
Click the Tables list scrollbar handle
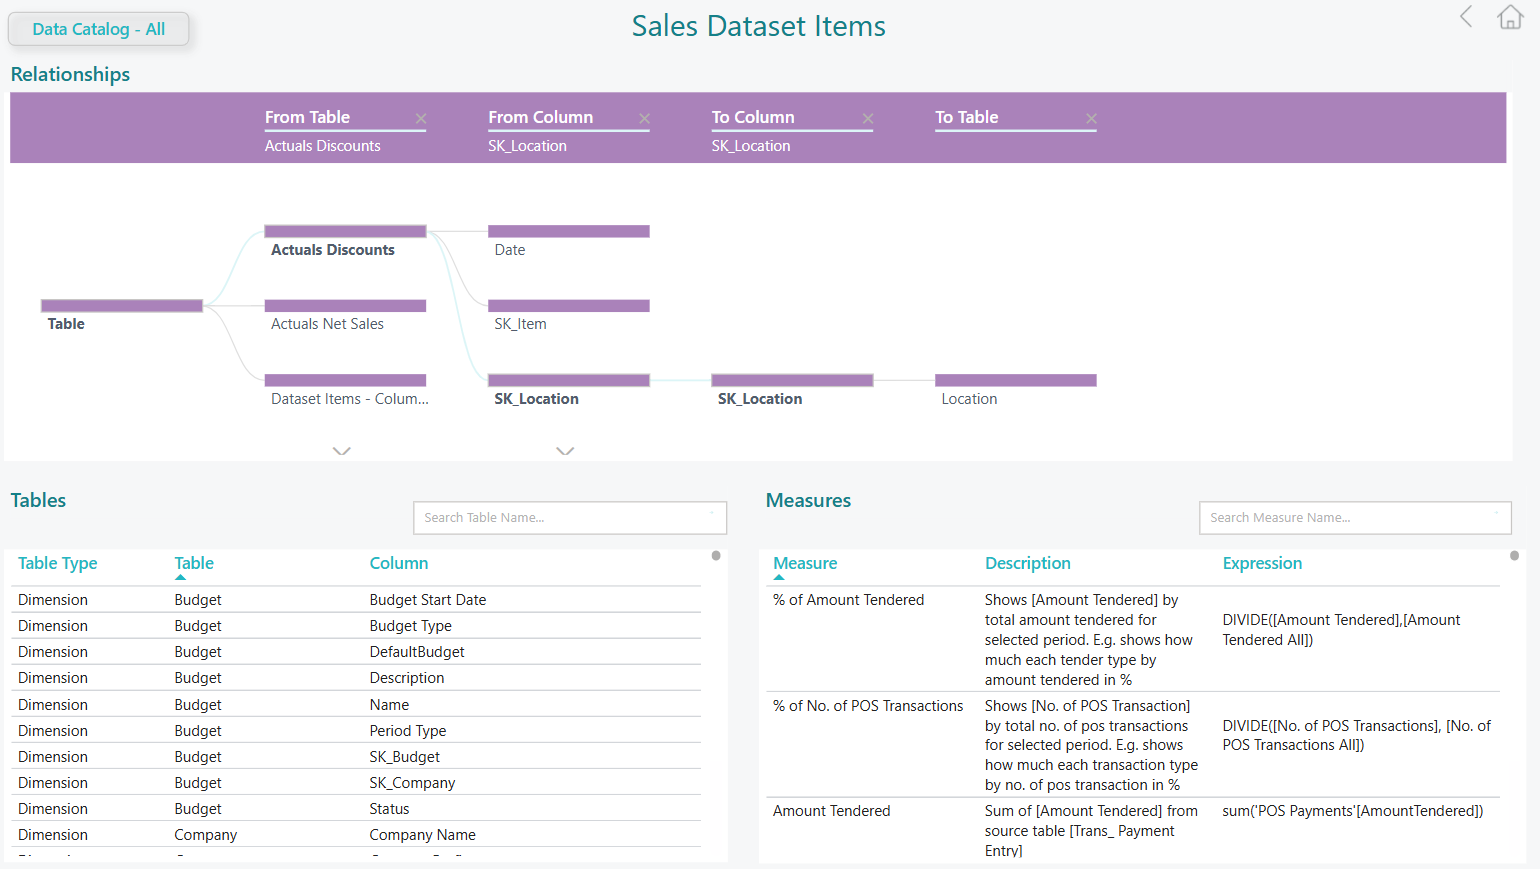click(716, 556)
